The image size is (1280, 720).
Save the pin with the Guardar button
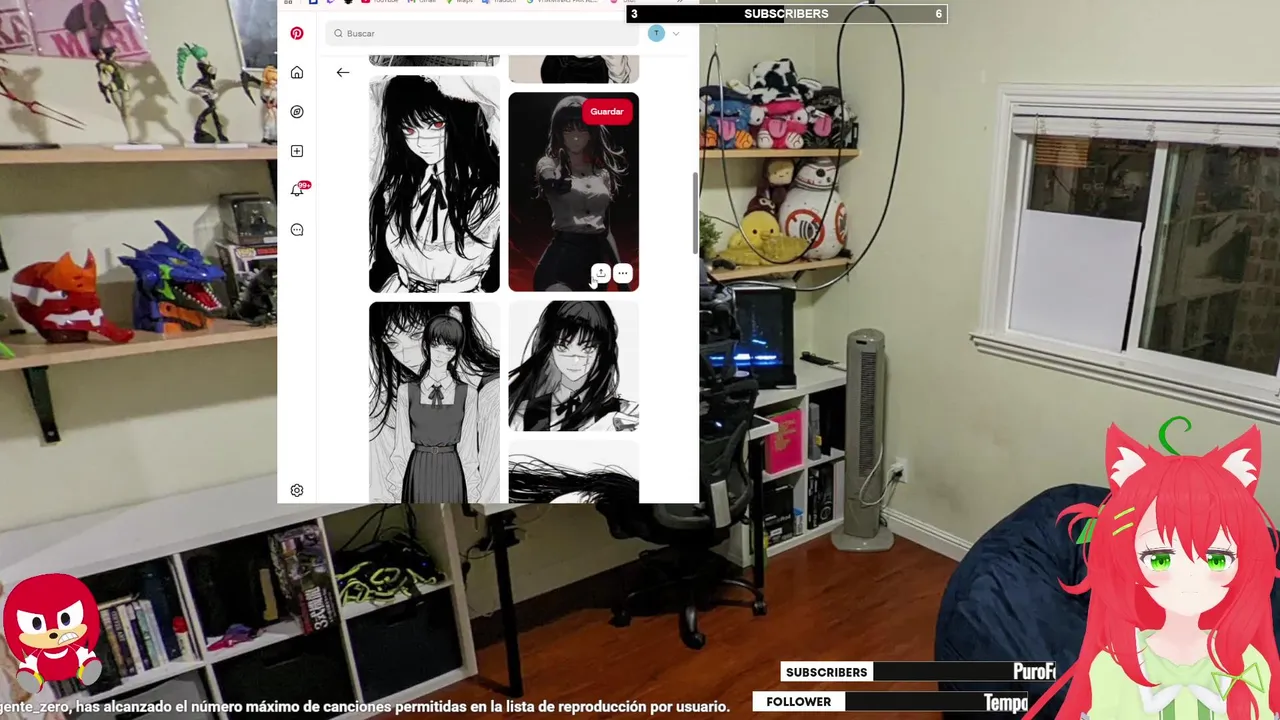coord(606,111)
